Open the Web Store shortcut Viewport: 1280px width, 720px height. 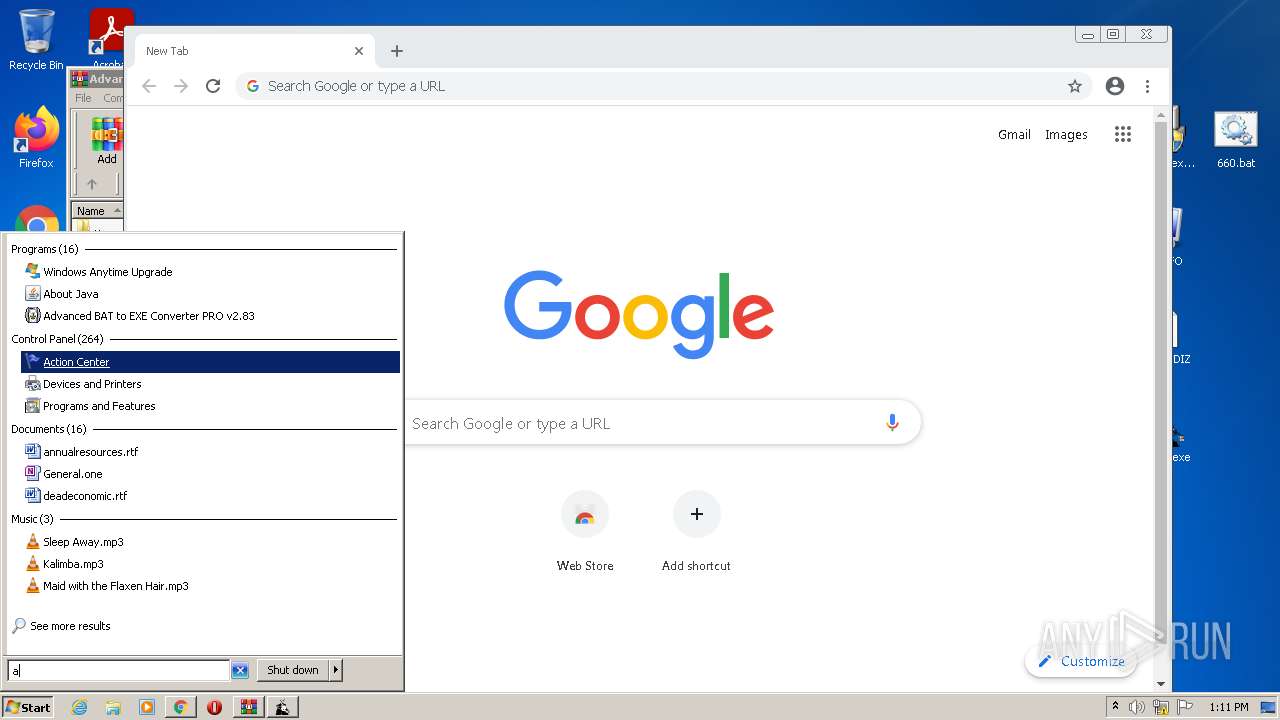pyautogui.click(x=585, y=531)
